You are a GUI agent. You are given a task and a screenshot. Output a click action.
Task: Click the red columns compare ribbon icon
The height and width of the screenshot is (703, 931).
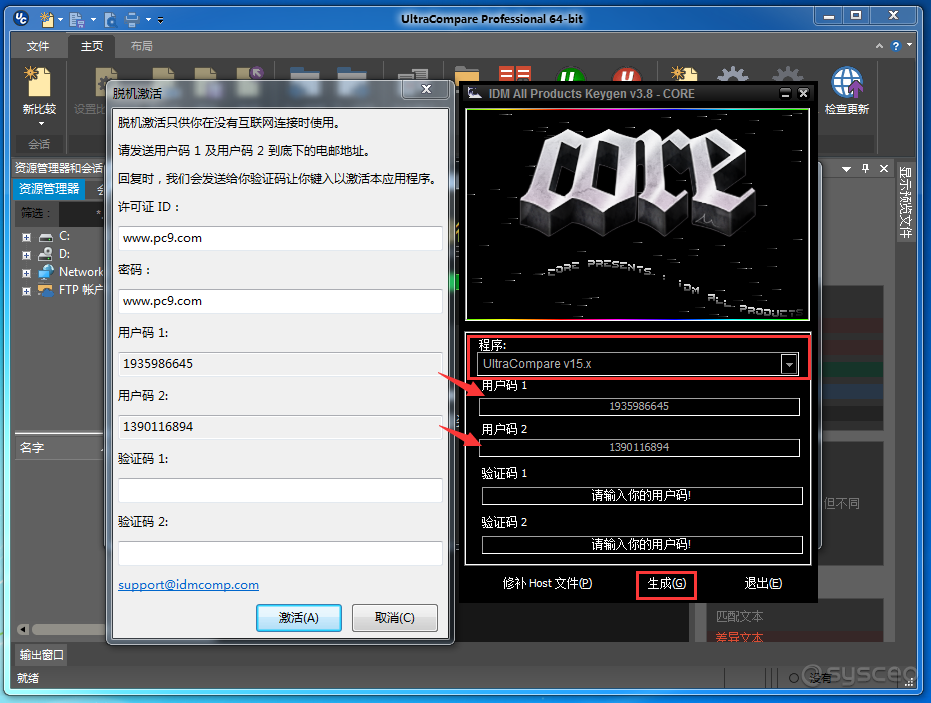coord(515,74)
